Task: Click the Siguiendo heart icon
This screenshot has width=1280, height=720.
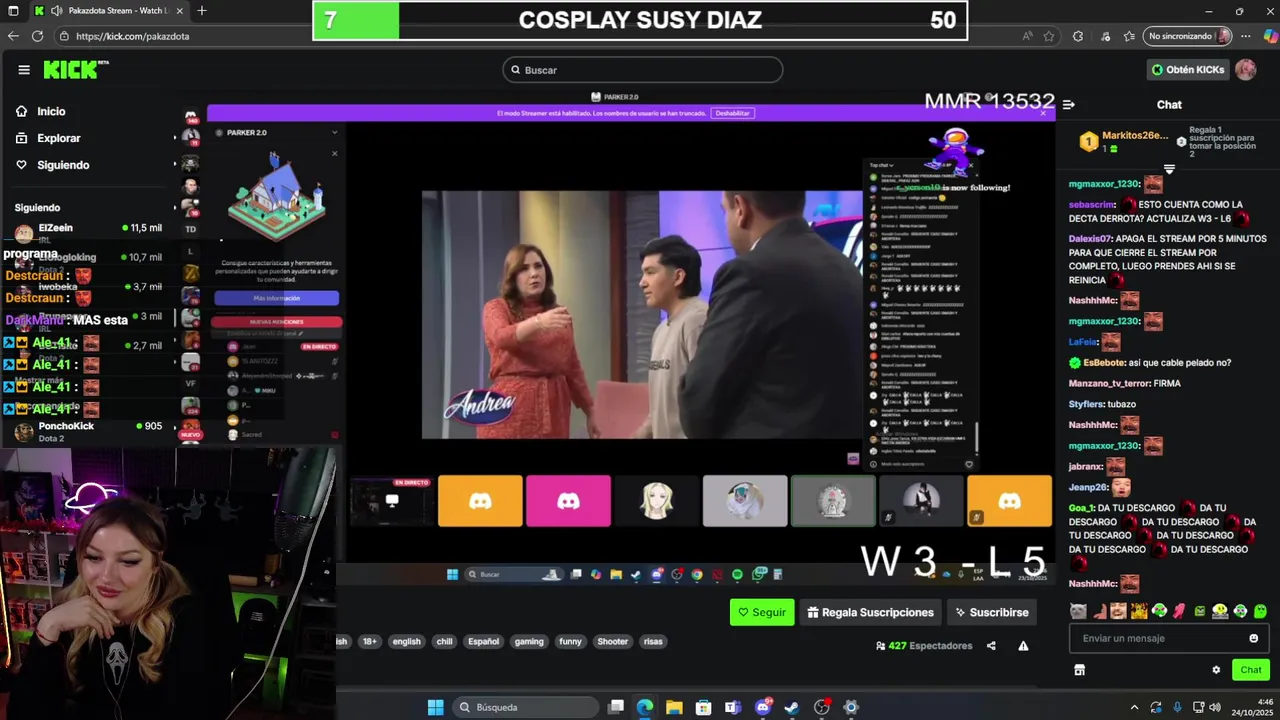Action: point(21,165)
